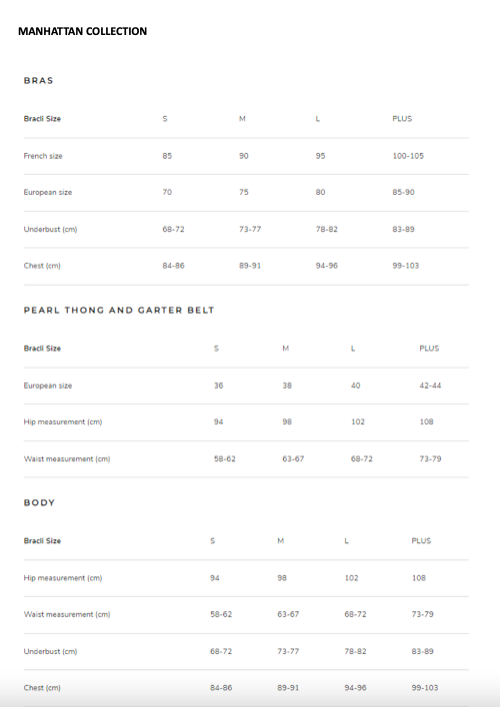500x707 pixels.
Task: Select Chest value 99-103 in Body table
Action: tap(425, 688)
